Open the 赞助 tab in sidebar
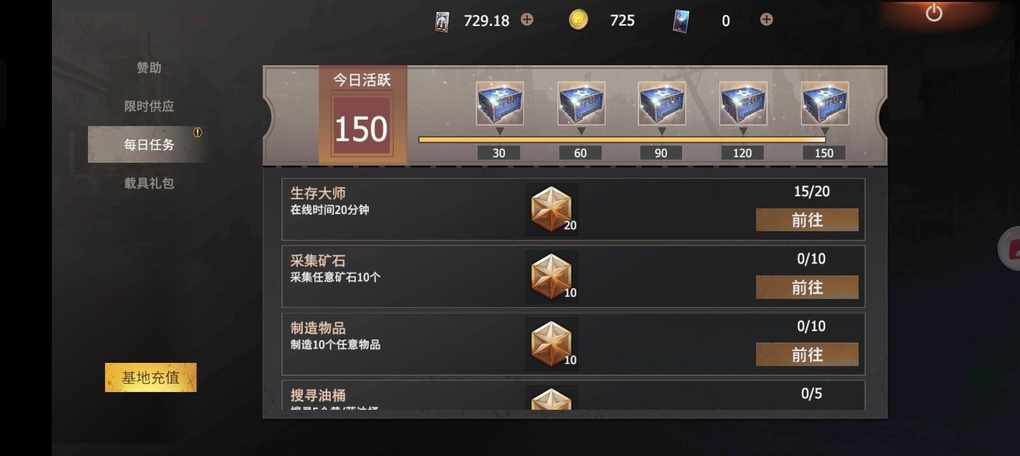 click(x=149, y=68)
